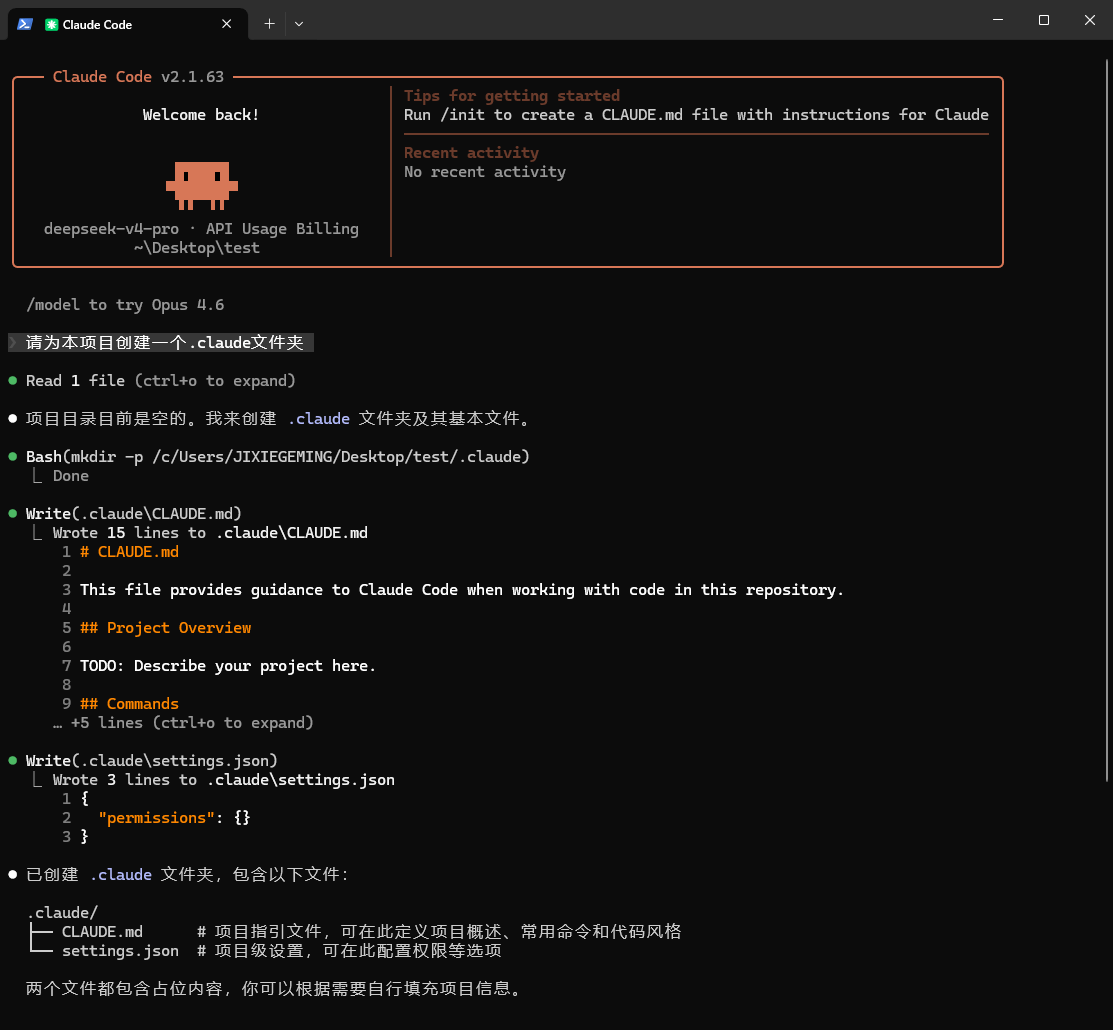Click the green Claude Code tab icon
This screenshot has height=1030, width=1113.
point(51,25)
